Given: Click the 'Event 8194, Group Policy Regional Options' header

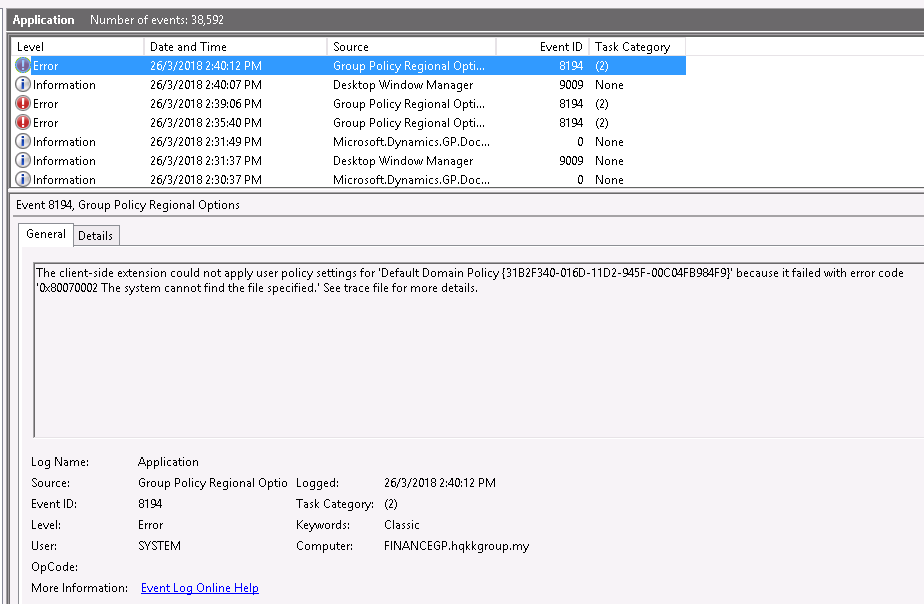Looking at the screenshot, I should [128, 204].
